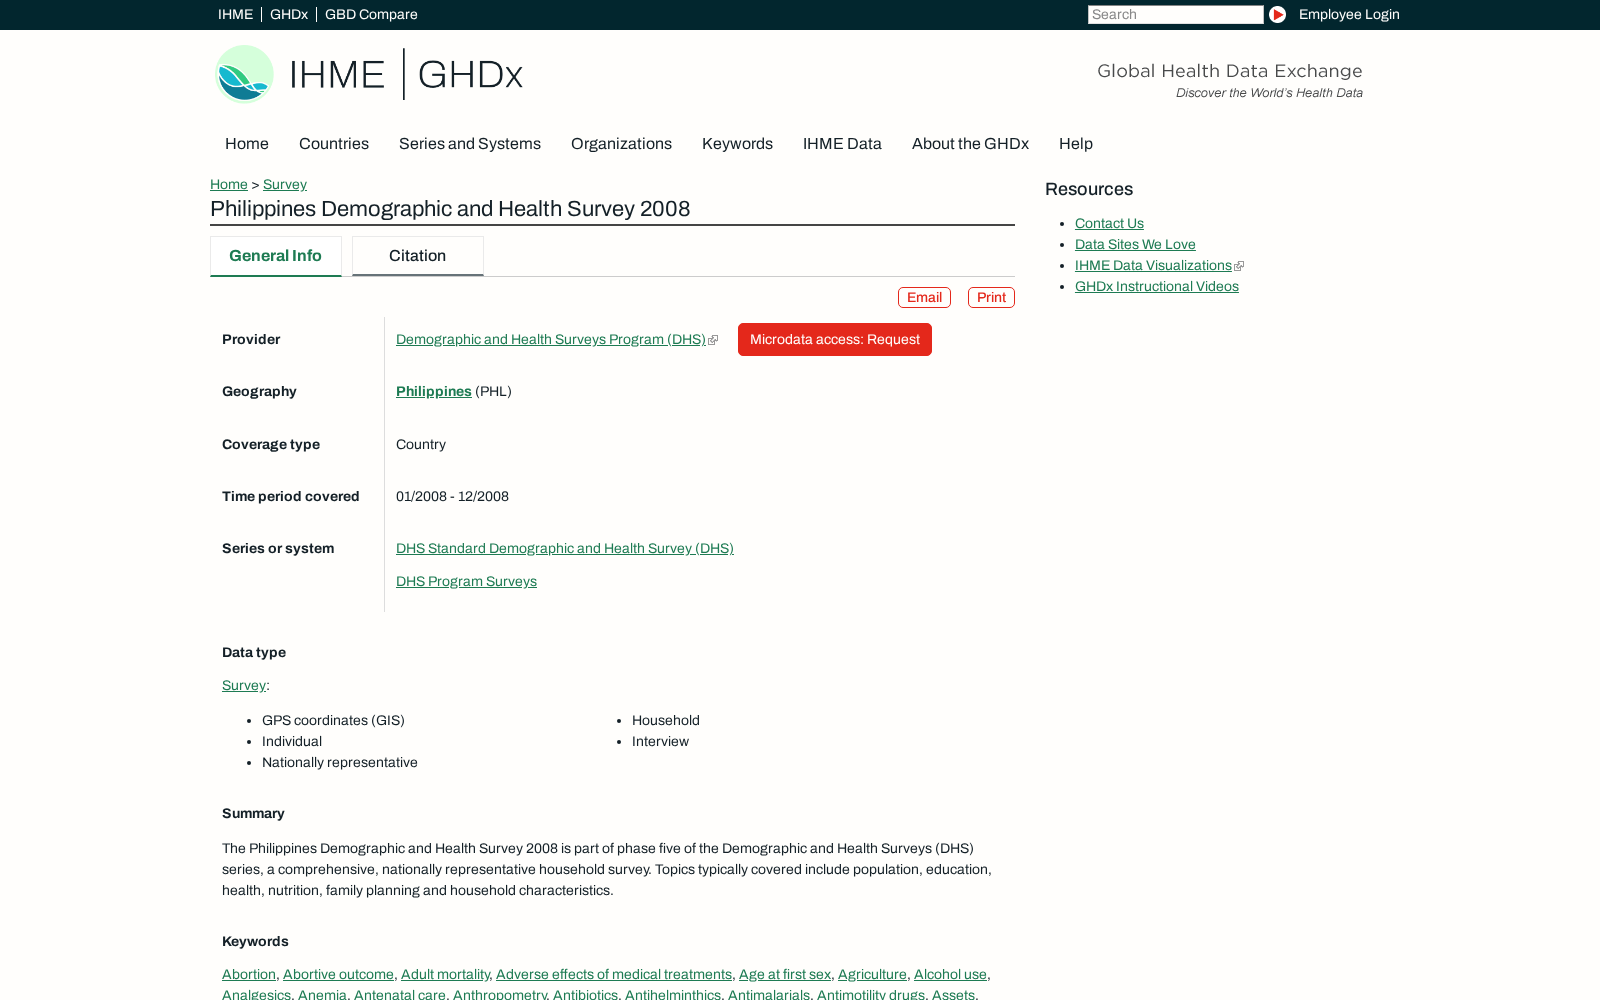
Task: Click the GHDx logo text in header
Action: 470,75
